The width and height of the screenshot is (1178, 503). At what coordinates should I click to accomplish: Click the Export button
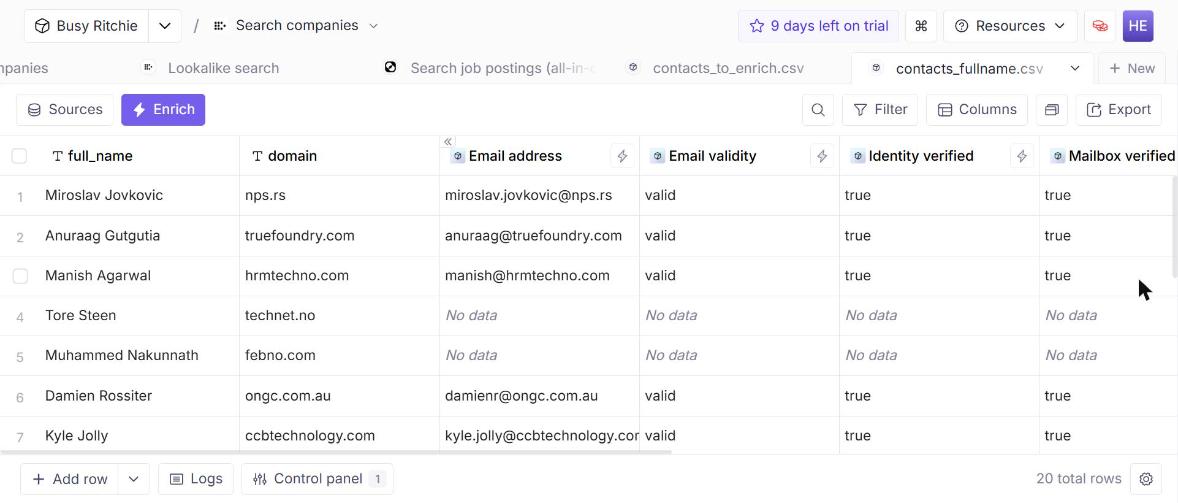1119,110
